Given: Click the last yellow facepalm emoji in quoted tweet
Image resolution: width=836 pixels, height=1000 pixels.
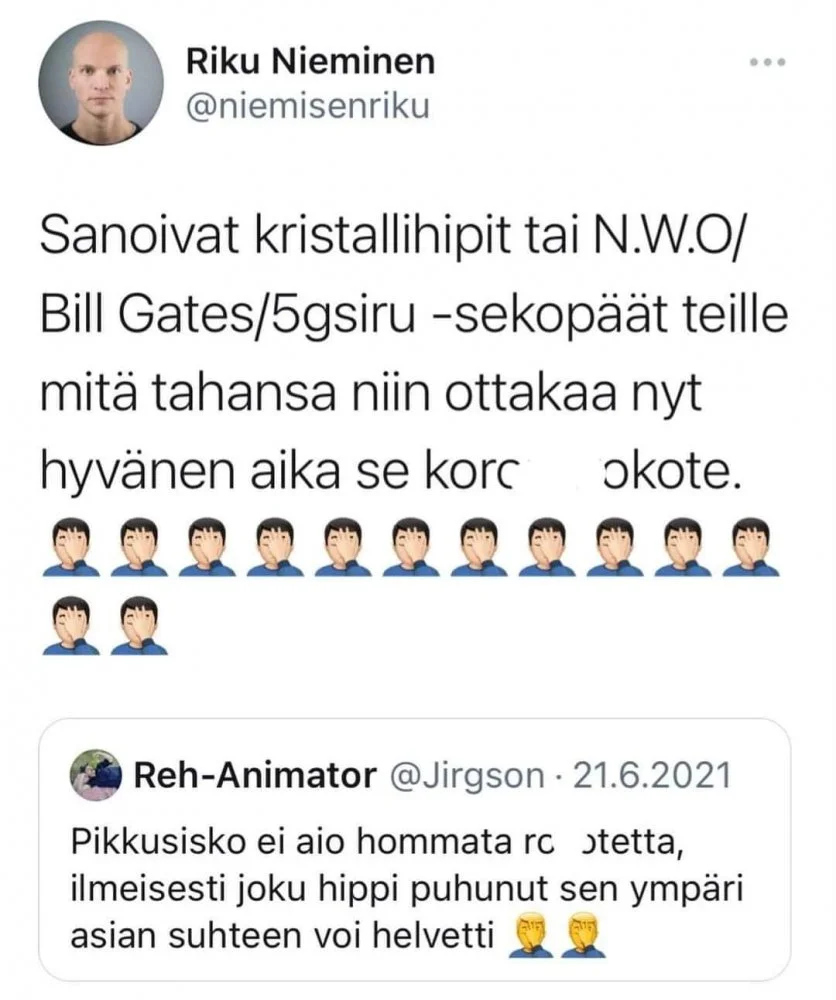Looking at the screenshot, I should pos(583,936).
